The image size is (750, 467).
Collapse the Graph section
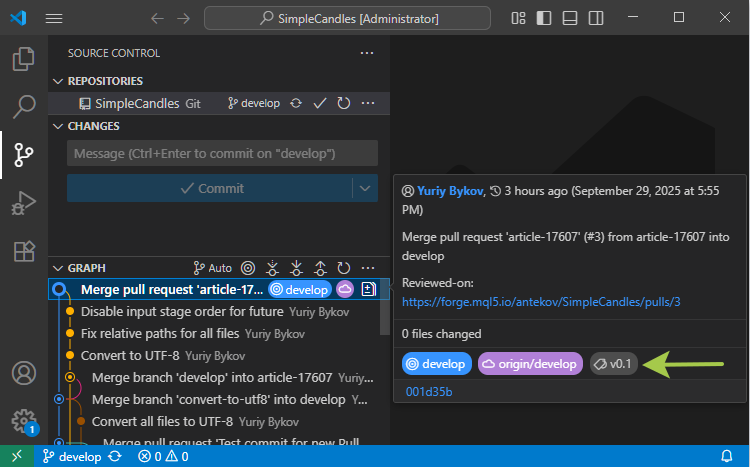coord(58,268)
